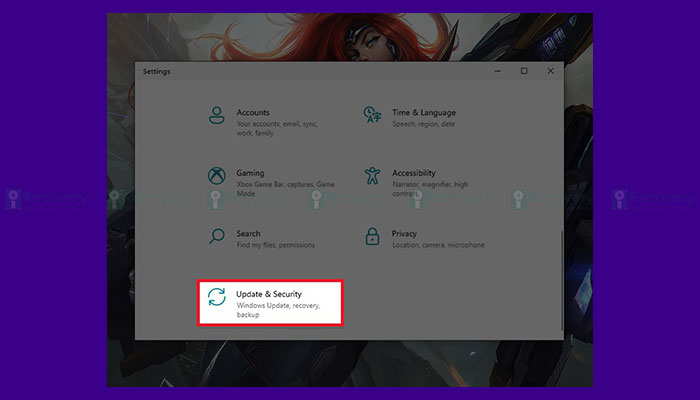Click the Time & Language clock icon
700x400 pixels.
372,115
